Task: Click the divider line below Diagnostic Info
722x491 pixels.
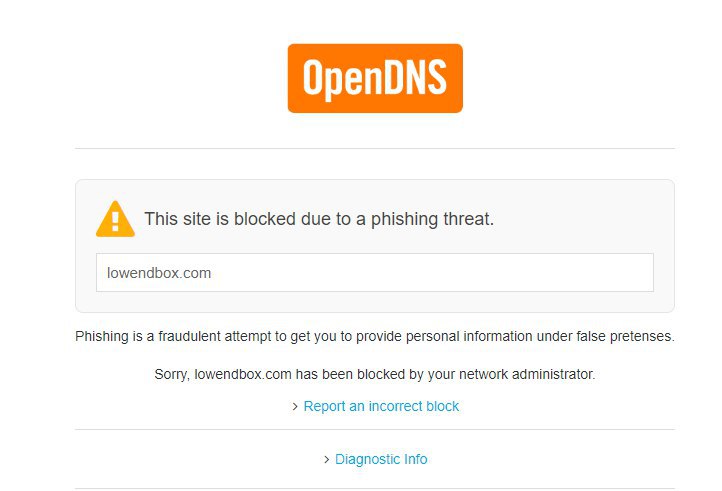Action: tap(374, 488)
